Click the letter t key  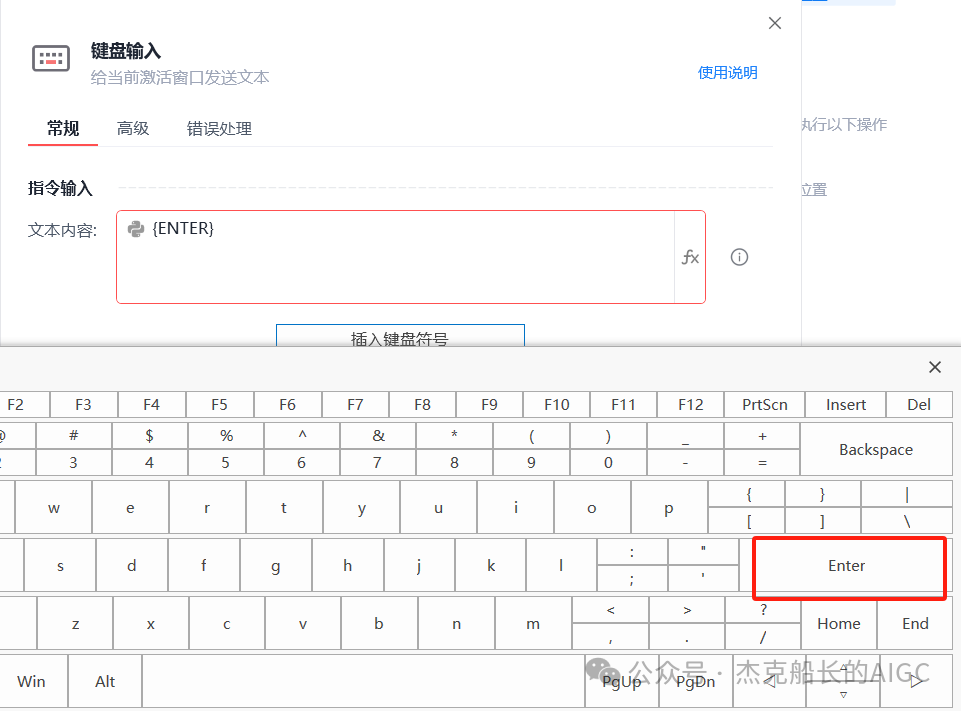click(x=284, y=508)
